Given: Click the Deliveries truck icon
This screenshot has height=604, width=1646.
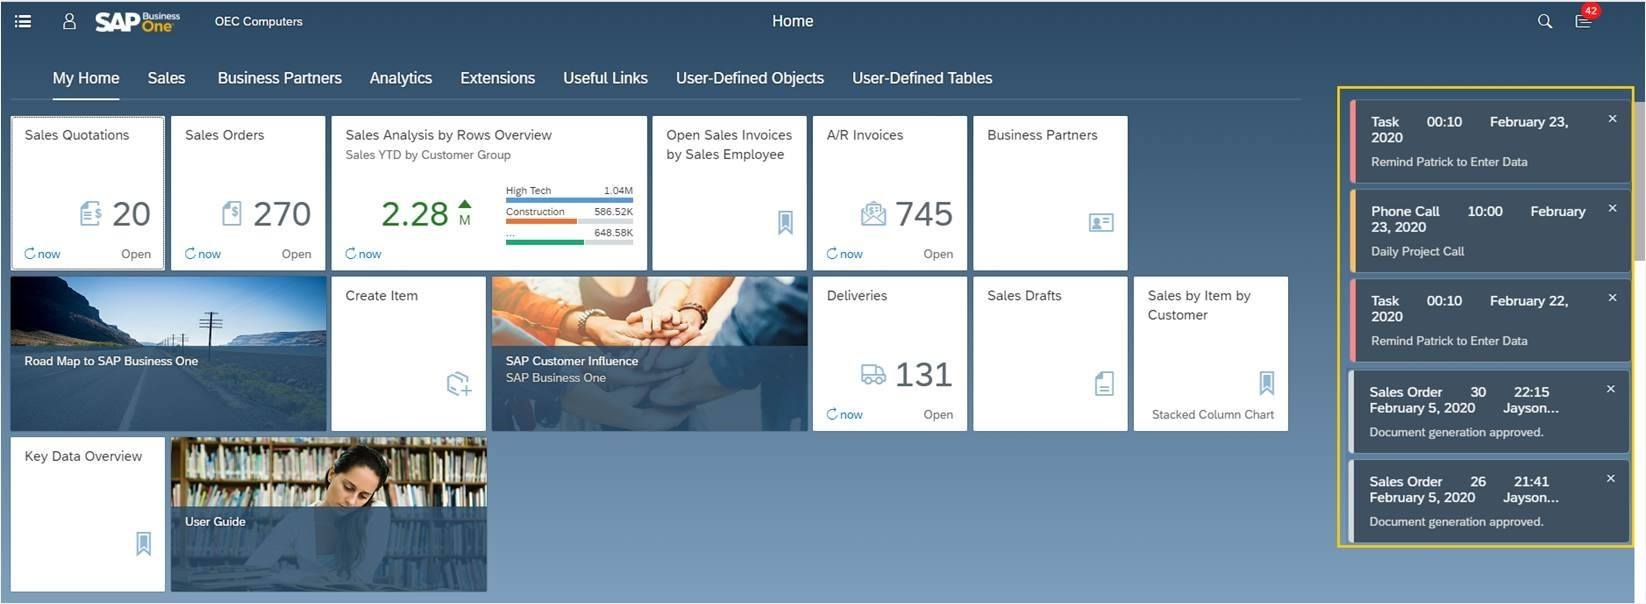Looking at the screenshot, I should [873, 374].
